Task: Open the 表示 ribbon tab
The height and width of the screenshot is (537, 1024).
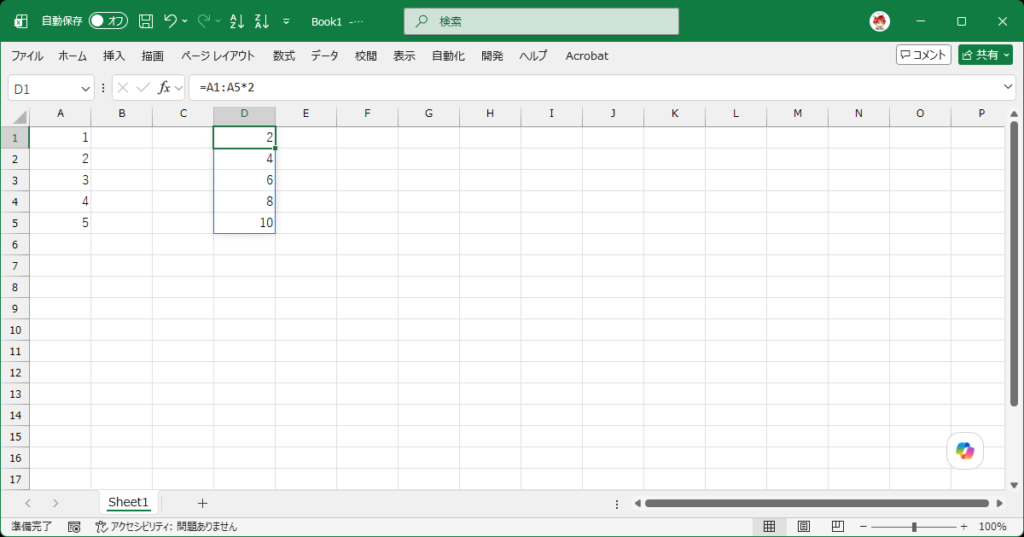Action: click(x=404, y=56)
